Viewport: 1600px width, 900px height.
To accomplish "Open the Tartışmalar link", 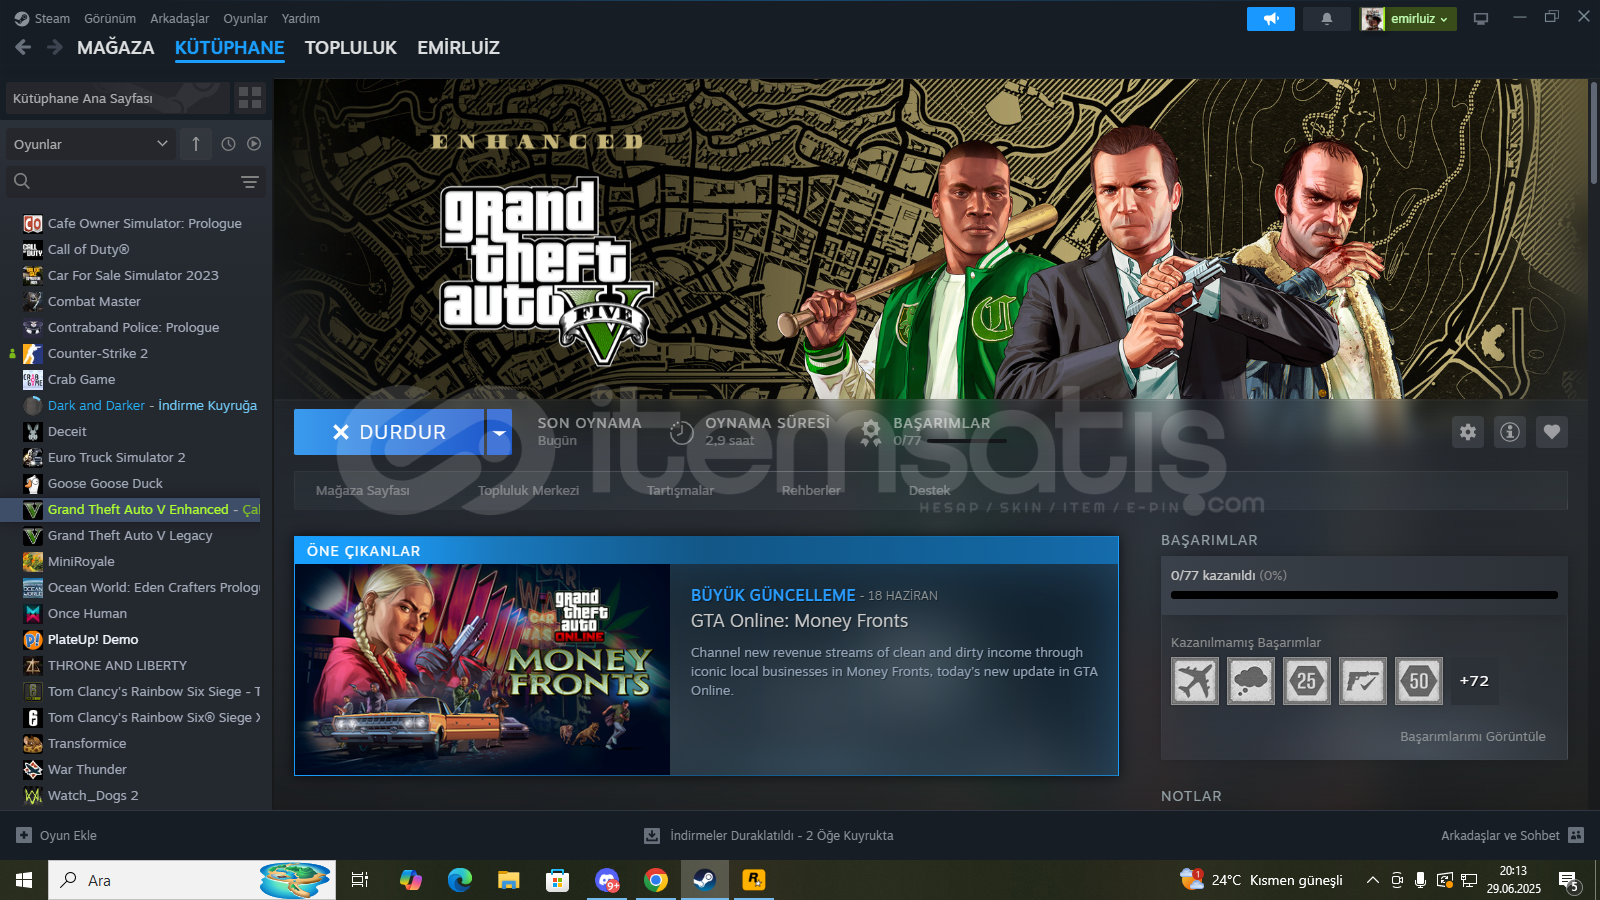I will point(680,490).
